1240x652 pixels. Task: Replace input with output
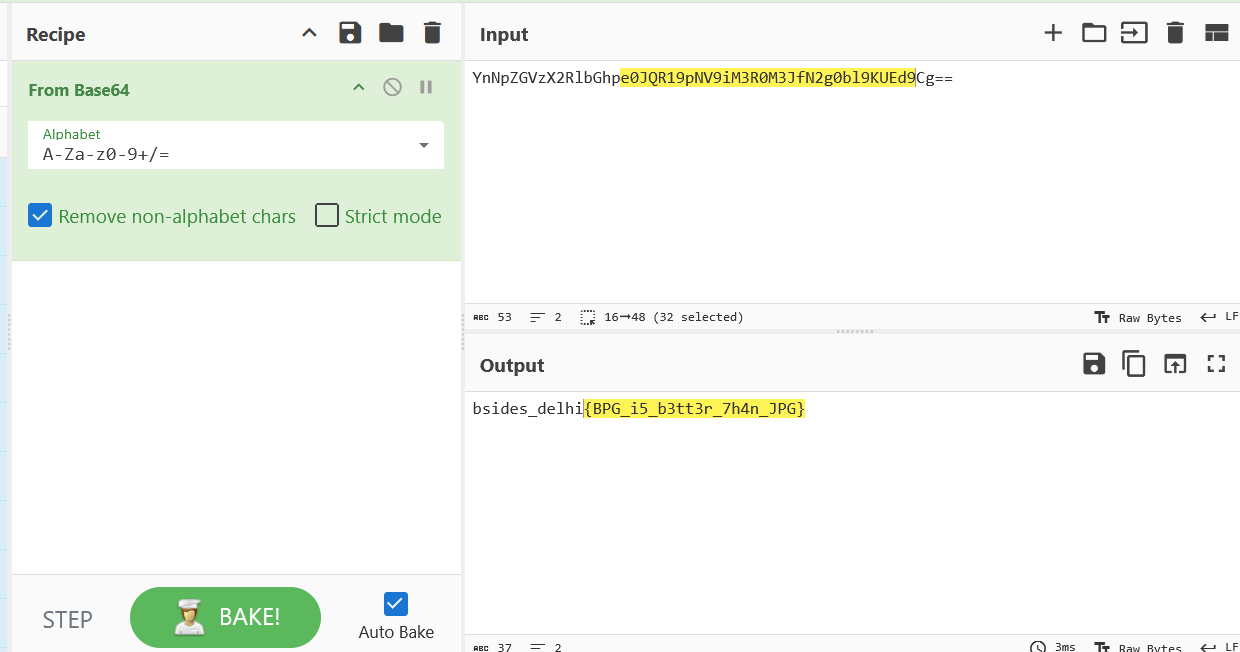pos(1174,364)
